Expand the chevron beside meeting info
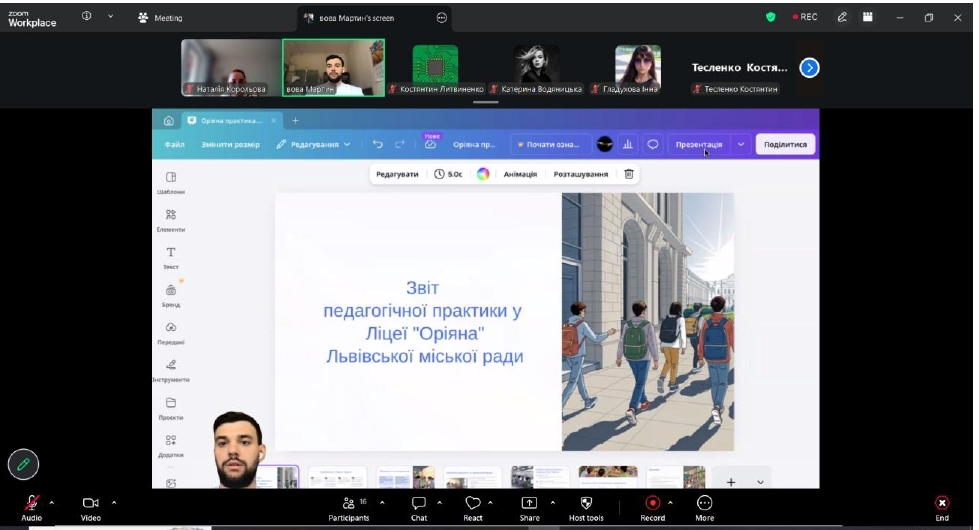979x530 pixels. point(111,17)
